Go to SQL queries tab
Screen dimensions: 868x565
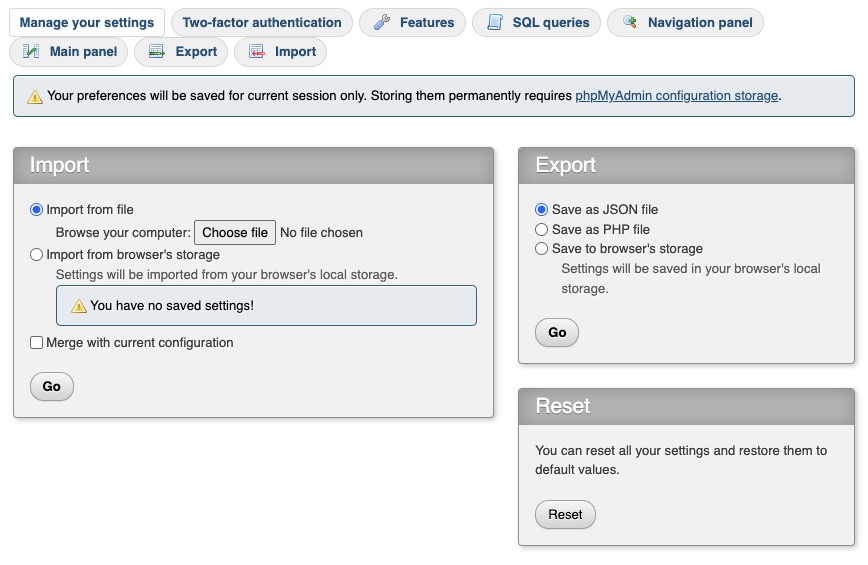(536, 23)
